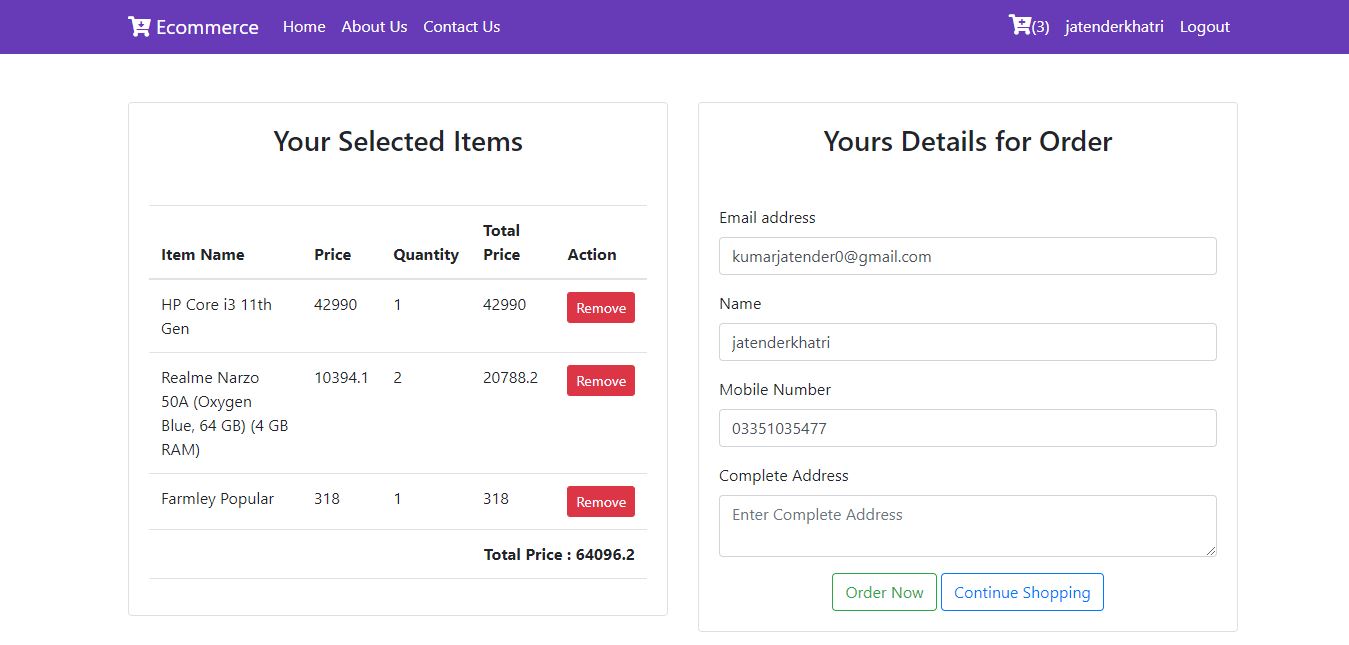
Task: Log out of the account
Action: pyautogui.click(x=1204, y=27)
